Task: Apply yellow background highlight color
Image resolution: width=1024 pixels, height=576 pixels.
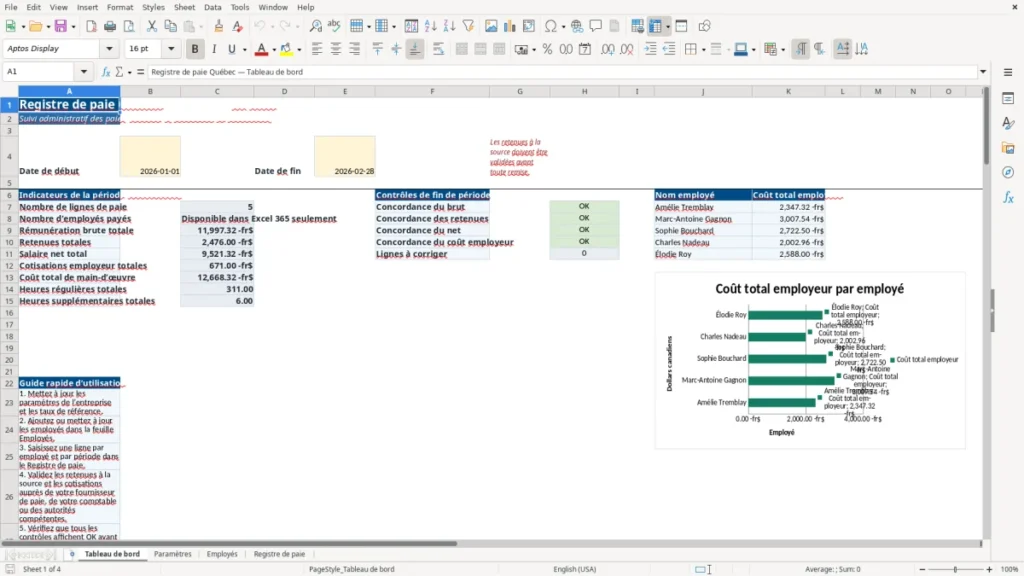Action: [286, 49]
